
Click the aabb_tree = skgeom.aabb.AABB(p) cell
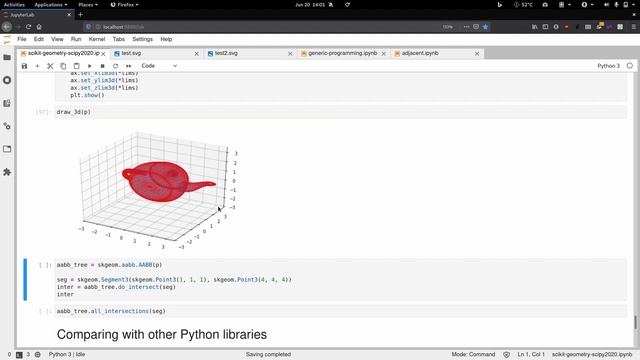point(341,280)
